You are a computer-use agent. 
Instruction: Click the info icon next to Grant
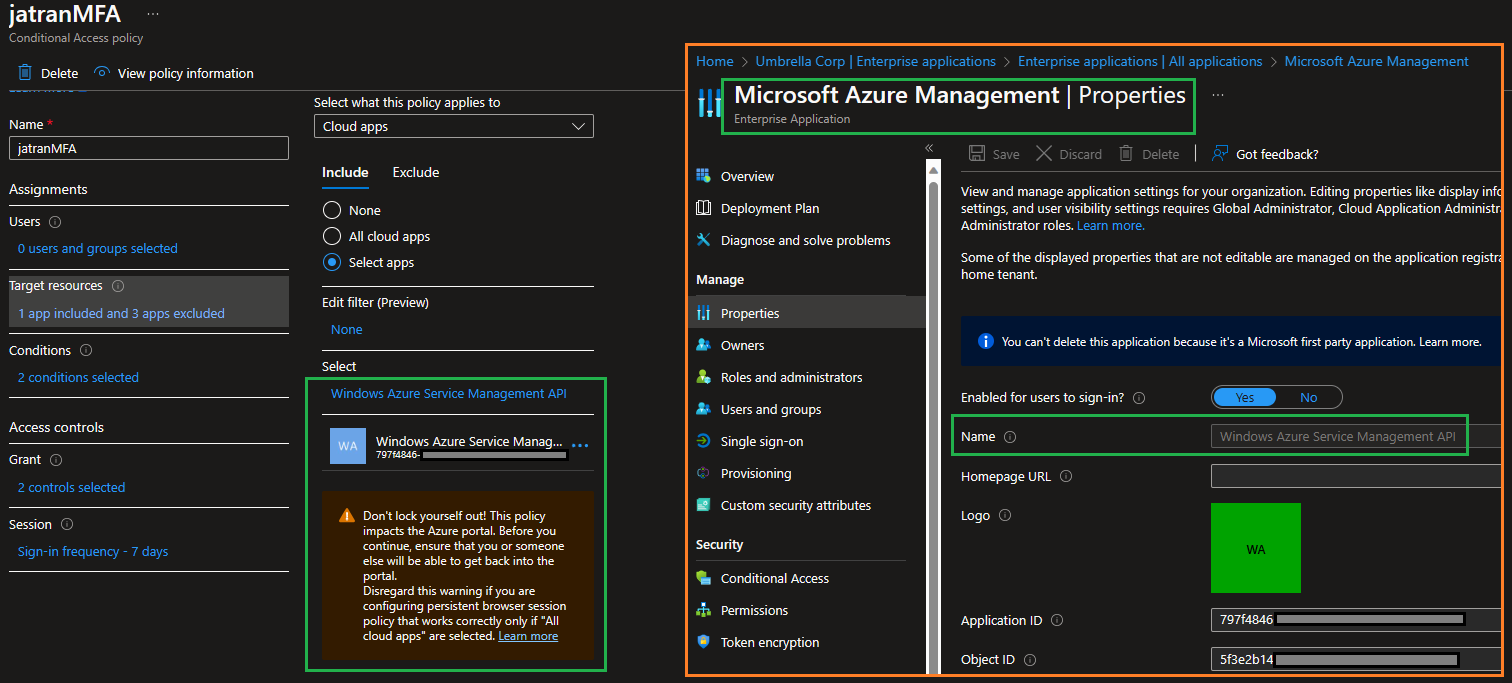pyautogui.click(x=56, y=460)
